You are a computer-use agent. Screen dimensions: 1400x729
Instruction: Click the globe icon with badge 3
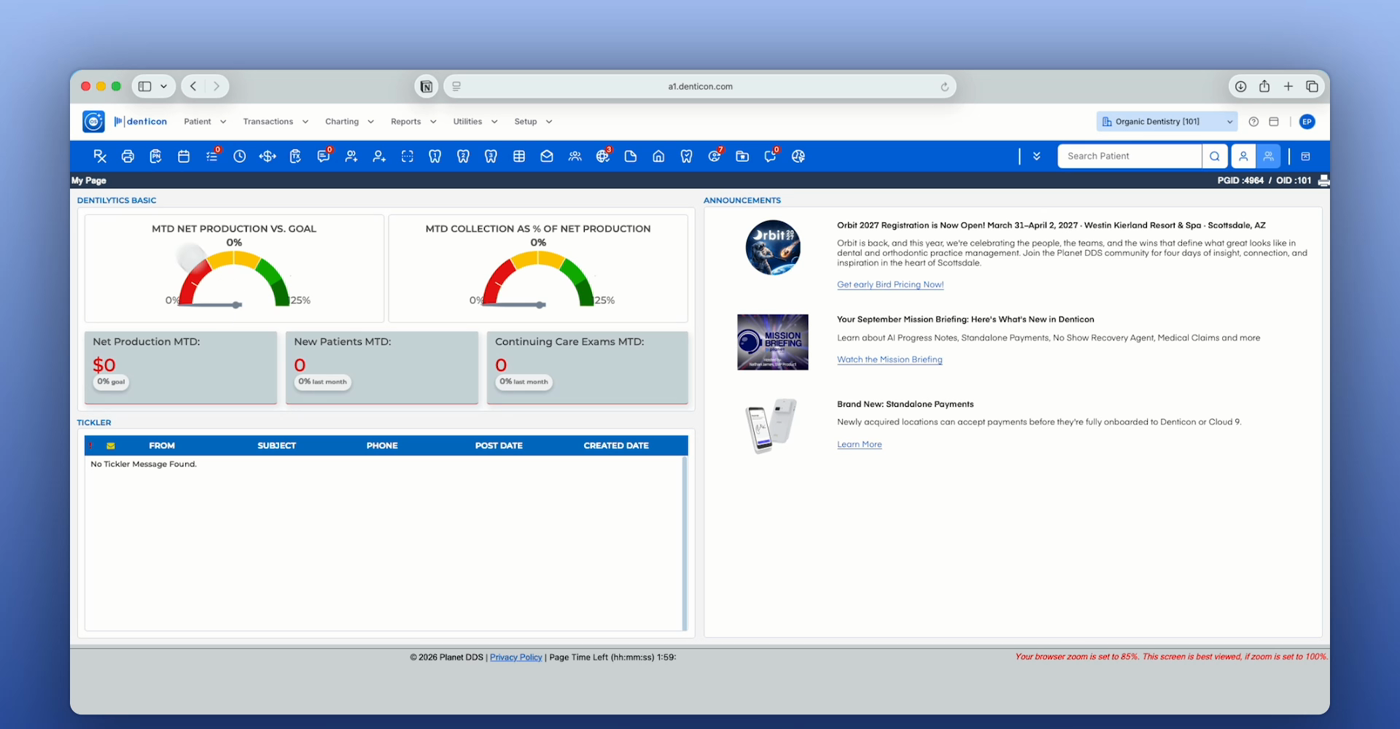click(603, 156)
